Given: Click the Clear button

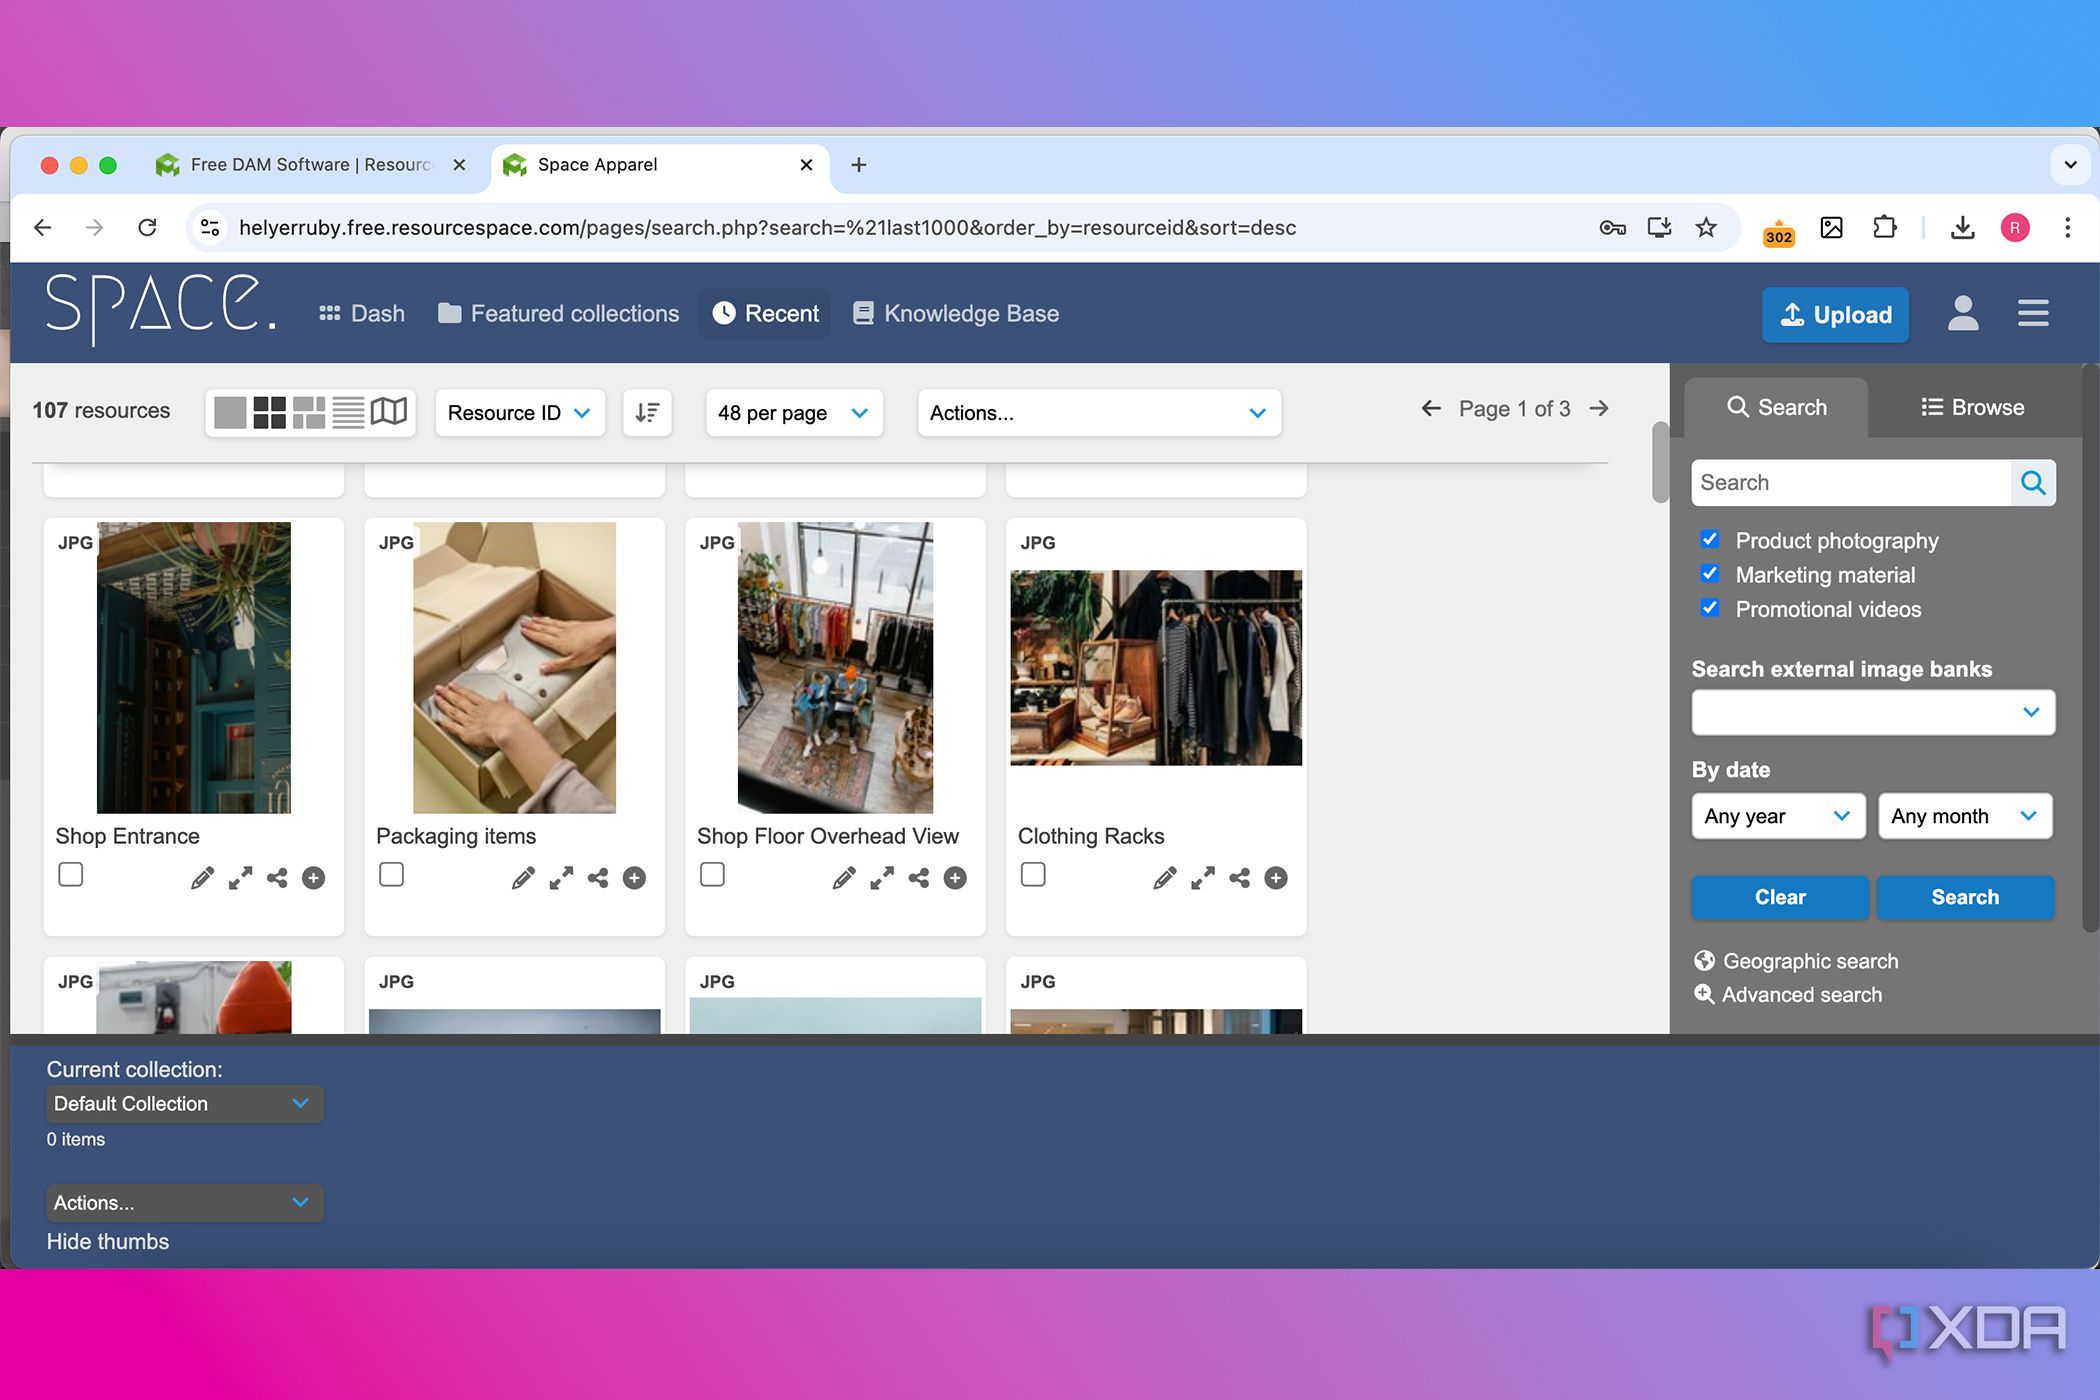Looking at the screenshot, I should (1780, 897).
